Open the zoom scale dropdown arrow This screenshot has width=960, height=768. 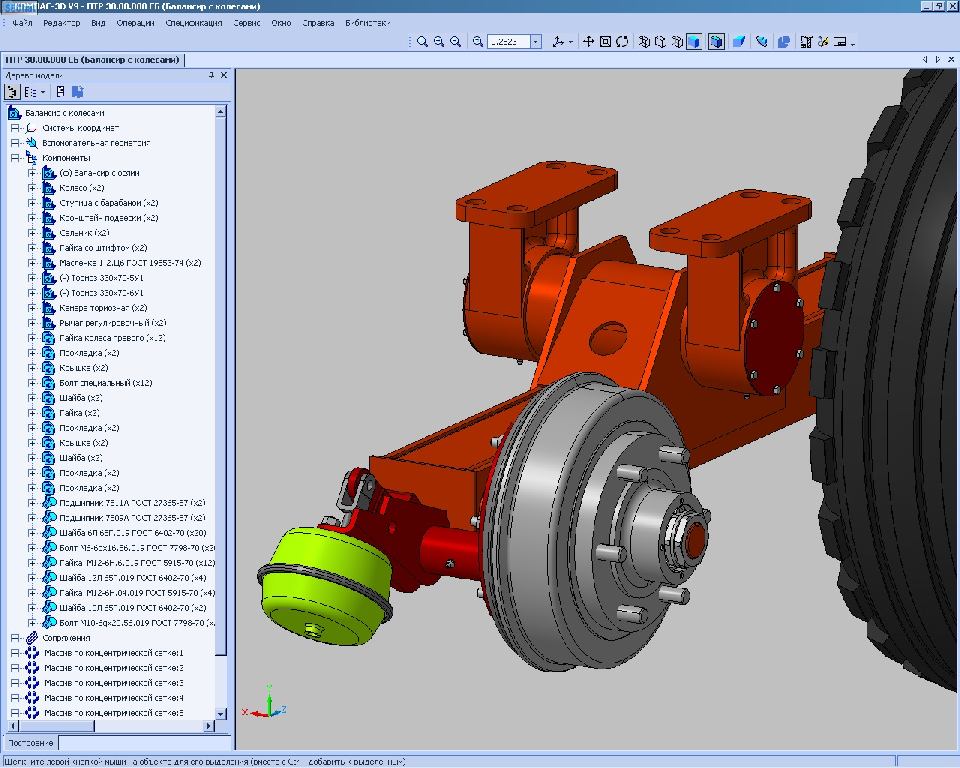(535, 42)
